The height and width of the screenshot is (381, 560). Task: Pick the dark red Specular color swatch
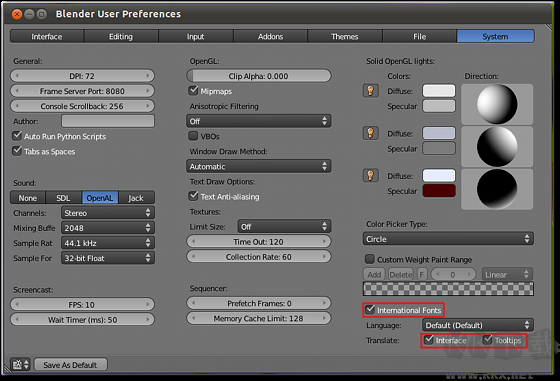(x=439, y=191)
